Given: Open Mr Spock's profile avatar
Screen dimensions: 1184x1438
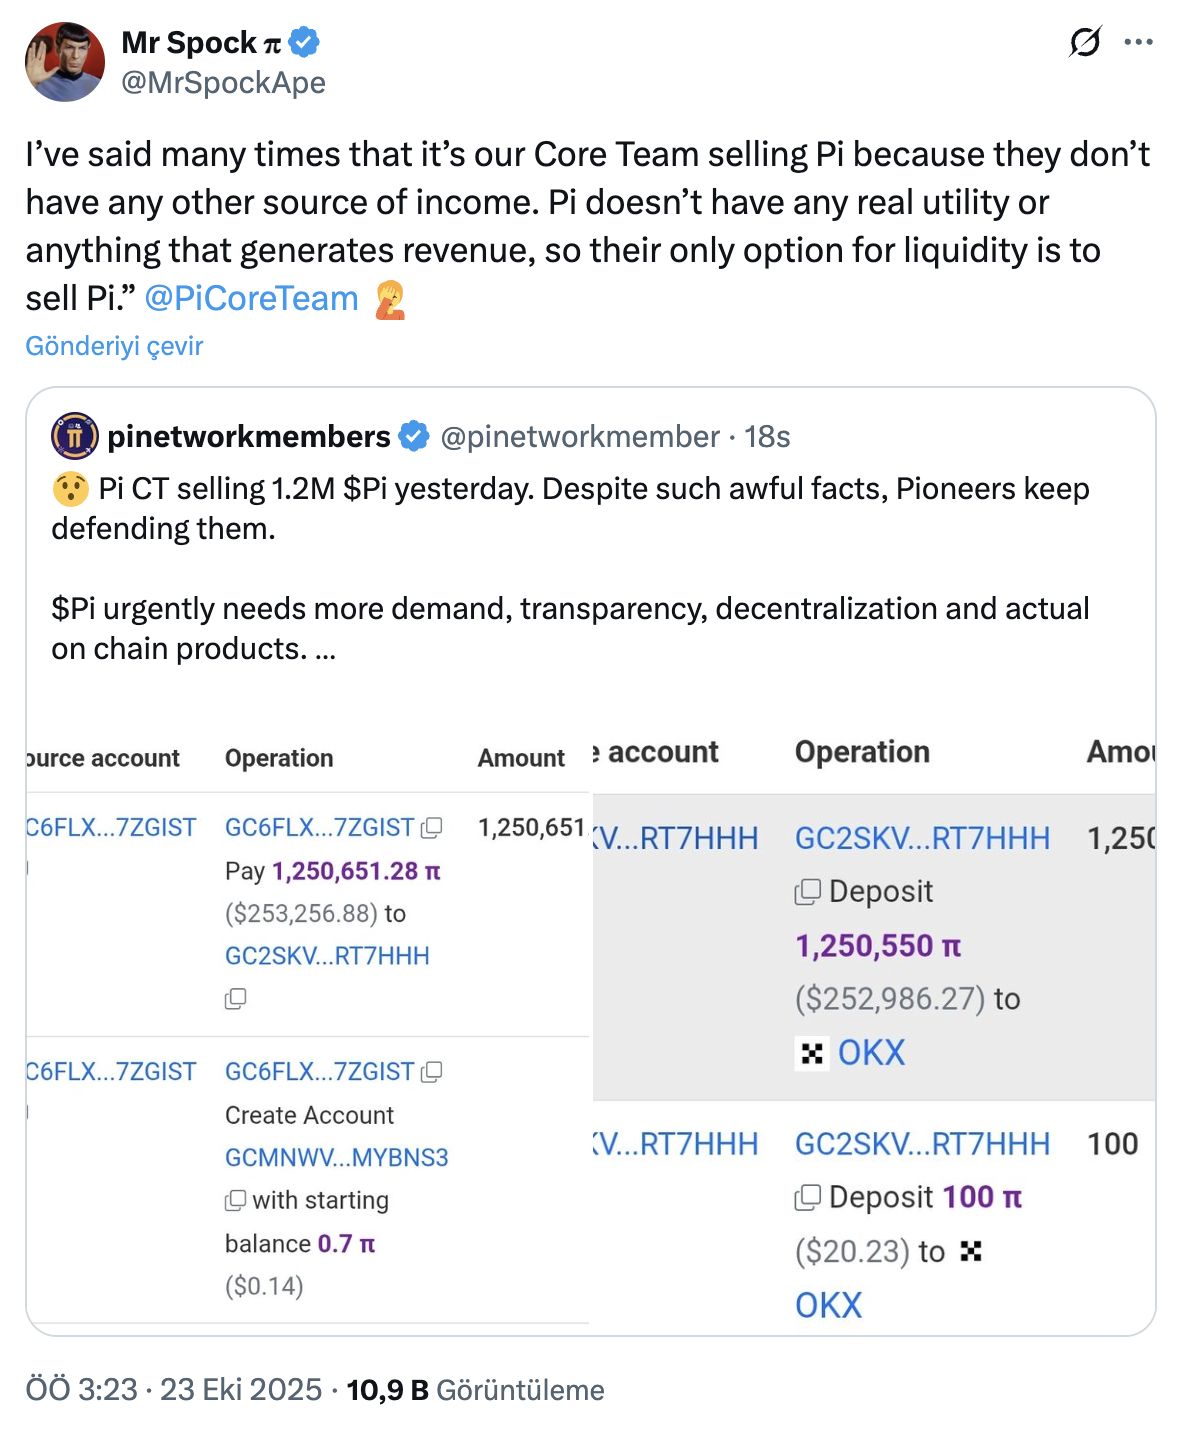Looking at the screenshot, I should coord(64,62).
